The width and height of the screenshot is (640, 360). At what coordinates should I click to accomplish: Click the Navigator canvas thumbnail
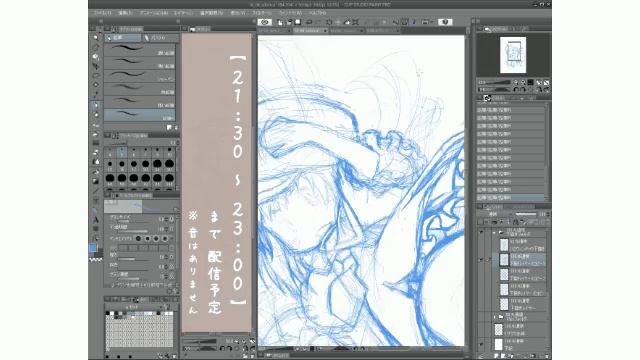(x=513, y=55)
